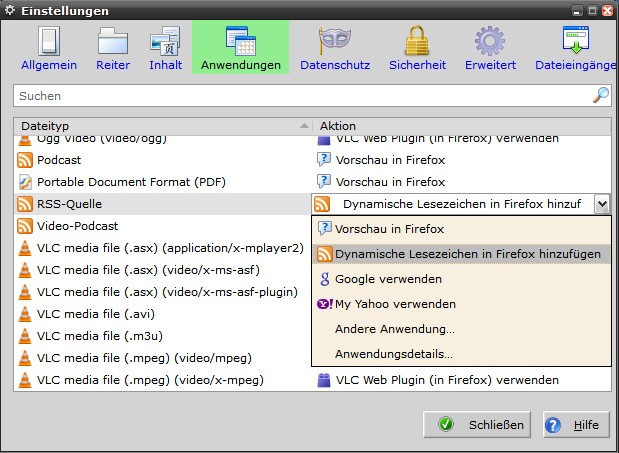Click the plugin icon for video/x-mpeg action

324,380
